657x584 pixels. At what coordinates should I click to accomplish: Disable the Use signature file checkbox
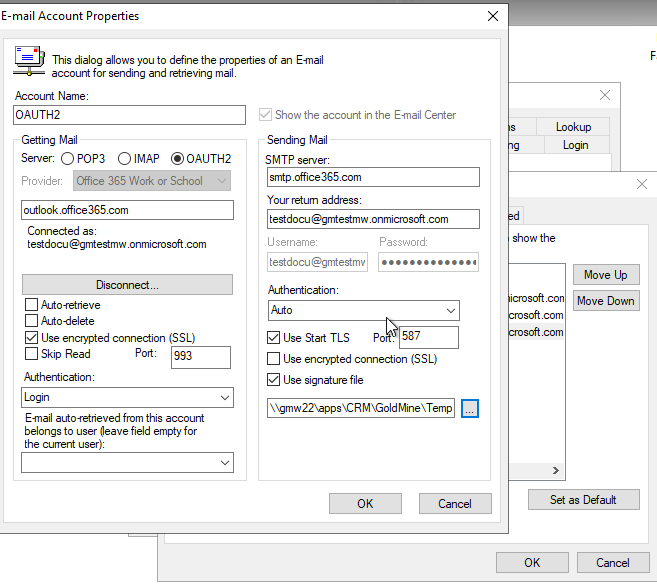coord(275,379)
